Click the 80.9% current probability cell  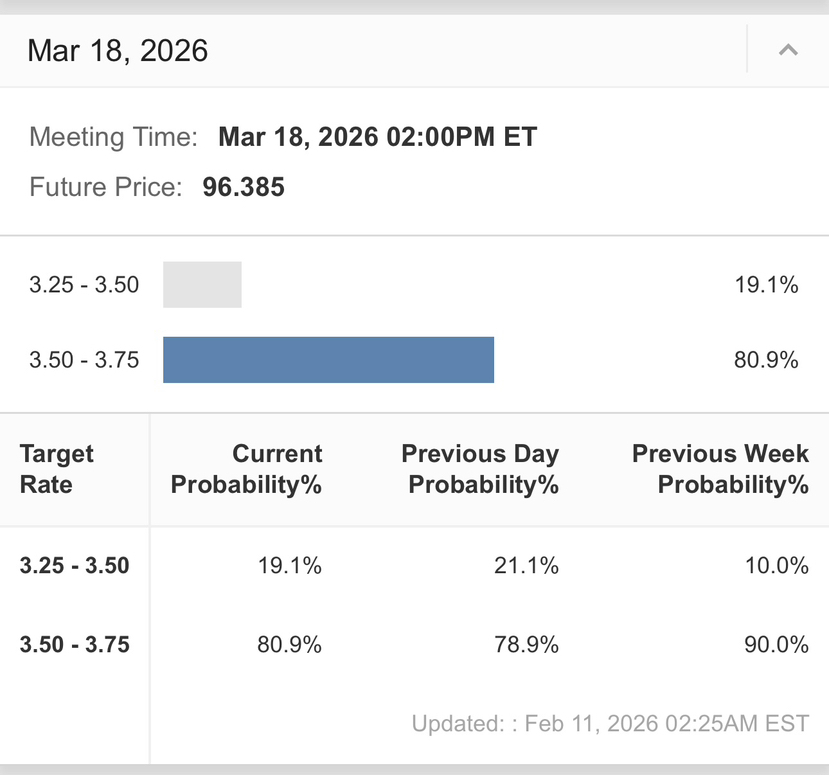[x=289, y=645]
